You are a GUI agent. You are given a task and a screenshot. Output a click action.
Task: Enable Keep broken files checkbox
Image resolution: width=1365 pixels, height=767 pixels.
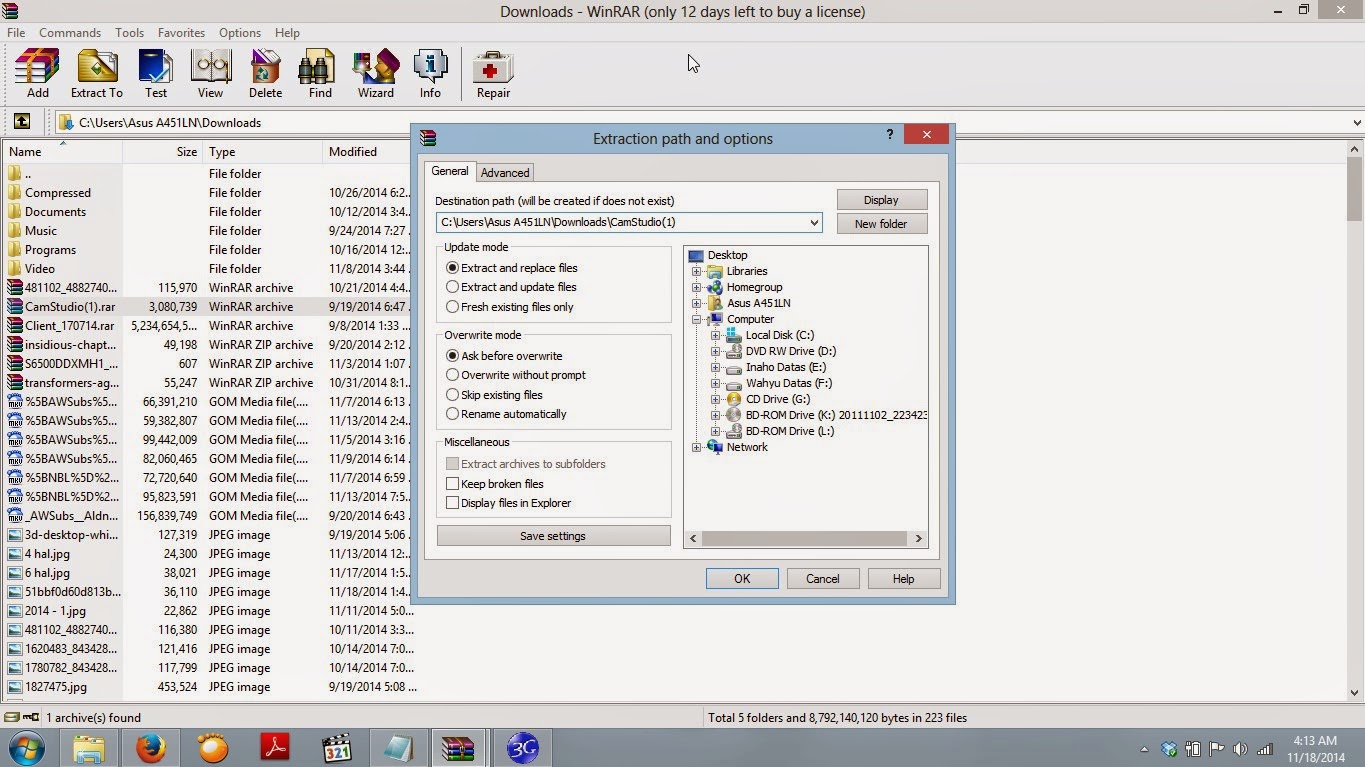453,484
